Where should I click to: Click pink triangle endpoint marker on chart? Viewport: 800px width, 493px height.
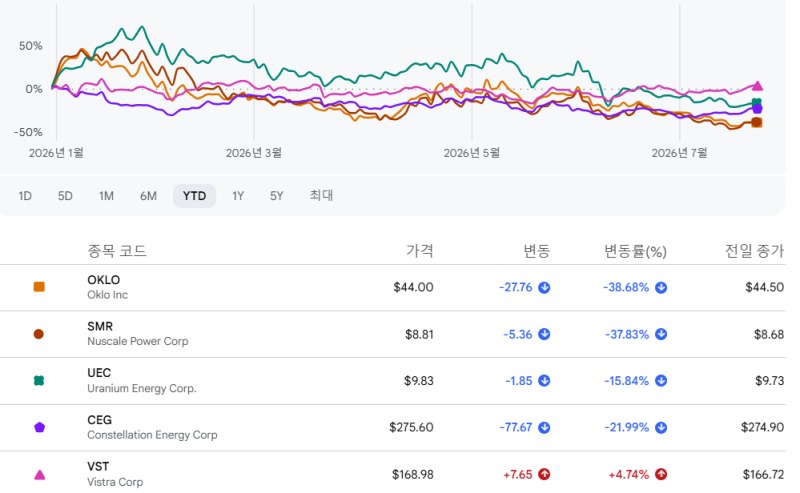(758, 86)
